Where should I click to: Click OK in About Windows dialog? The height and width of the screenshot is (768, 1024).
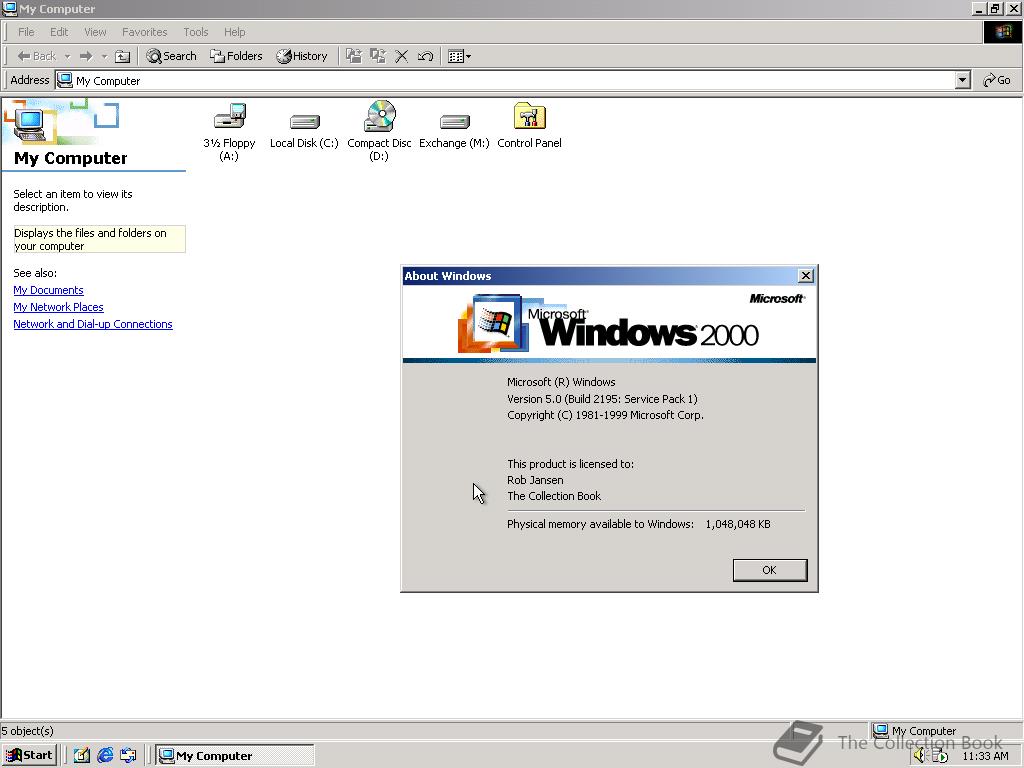point(770,570)
